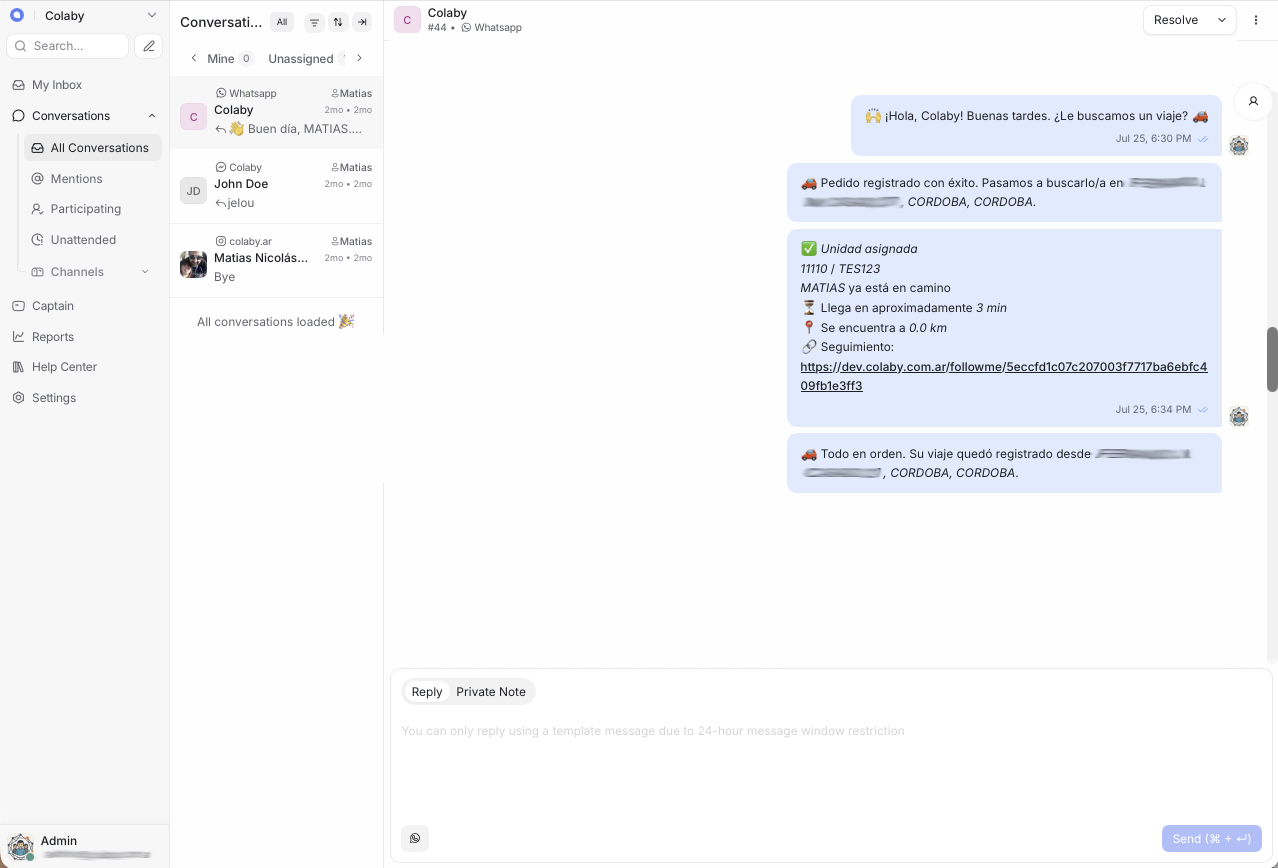Expand the Channels submenu
1278x868 pixels.
pos(145,272)
